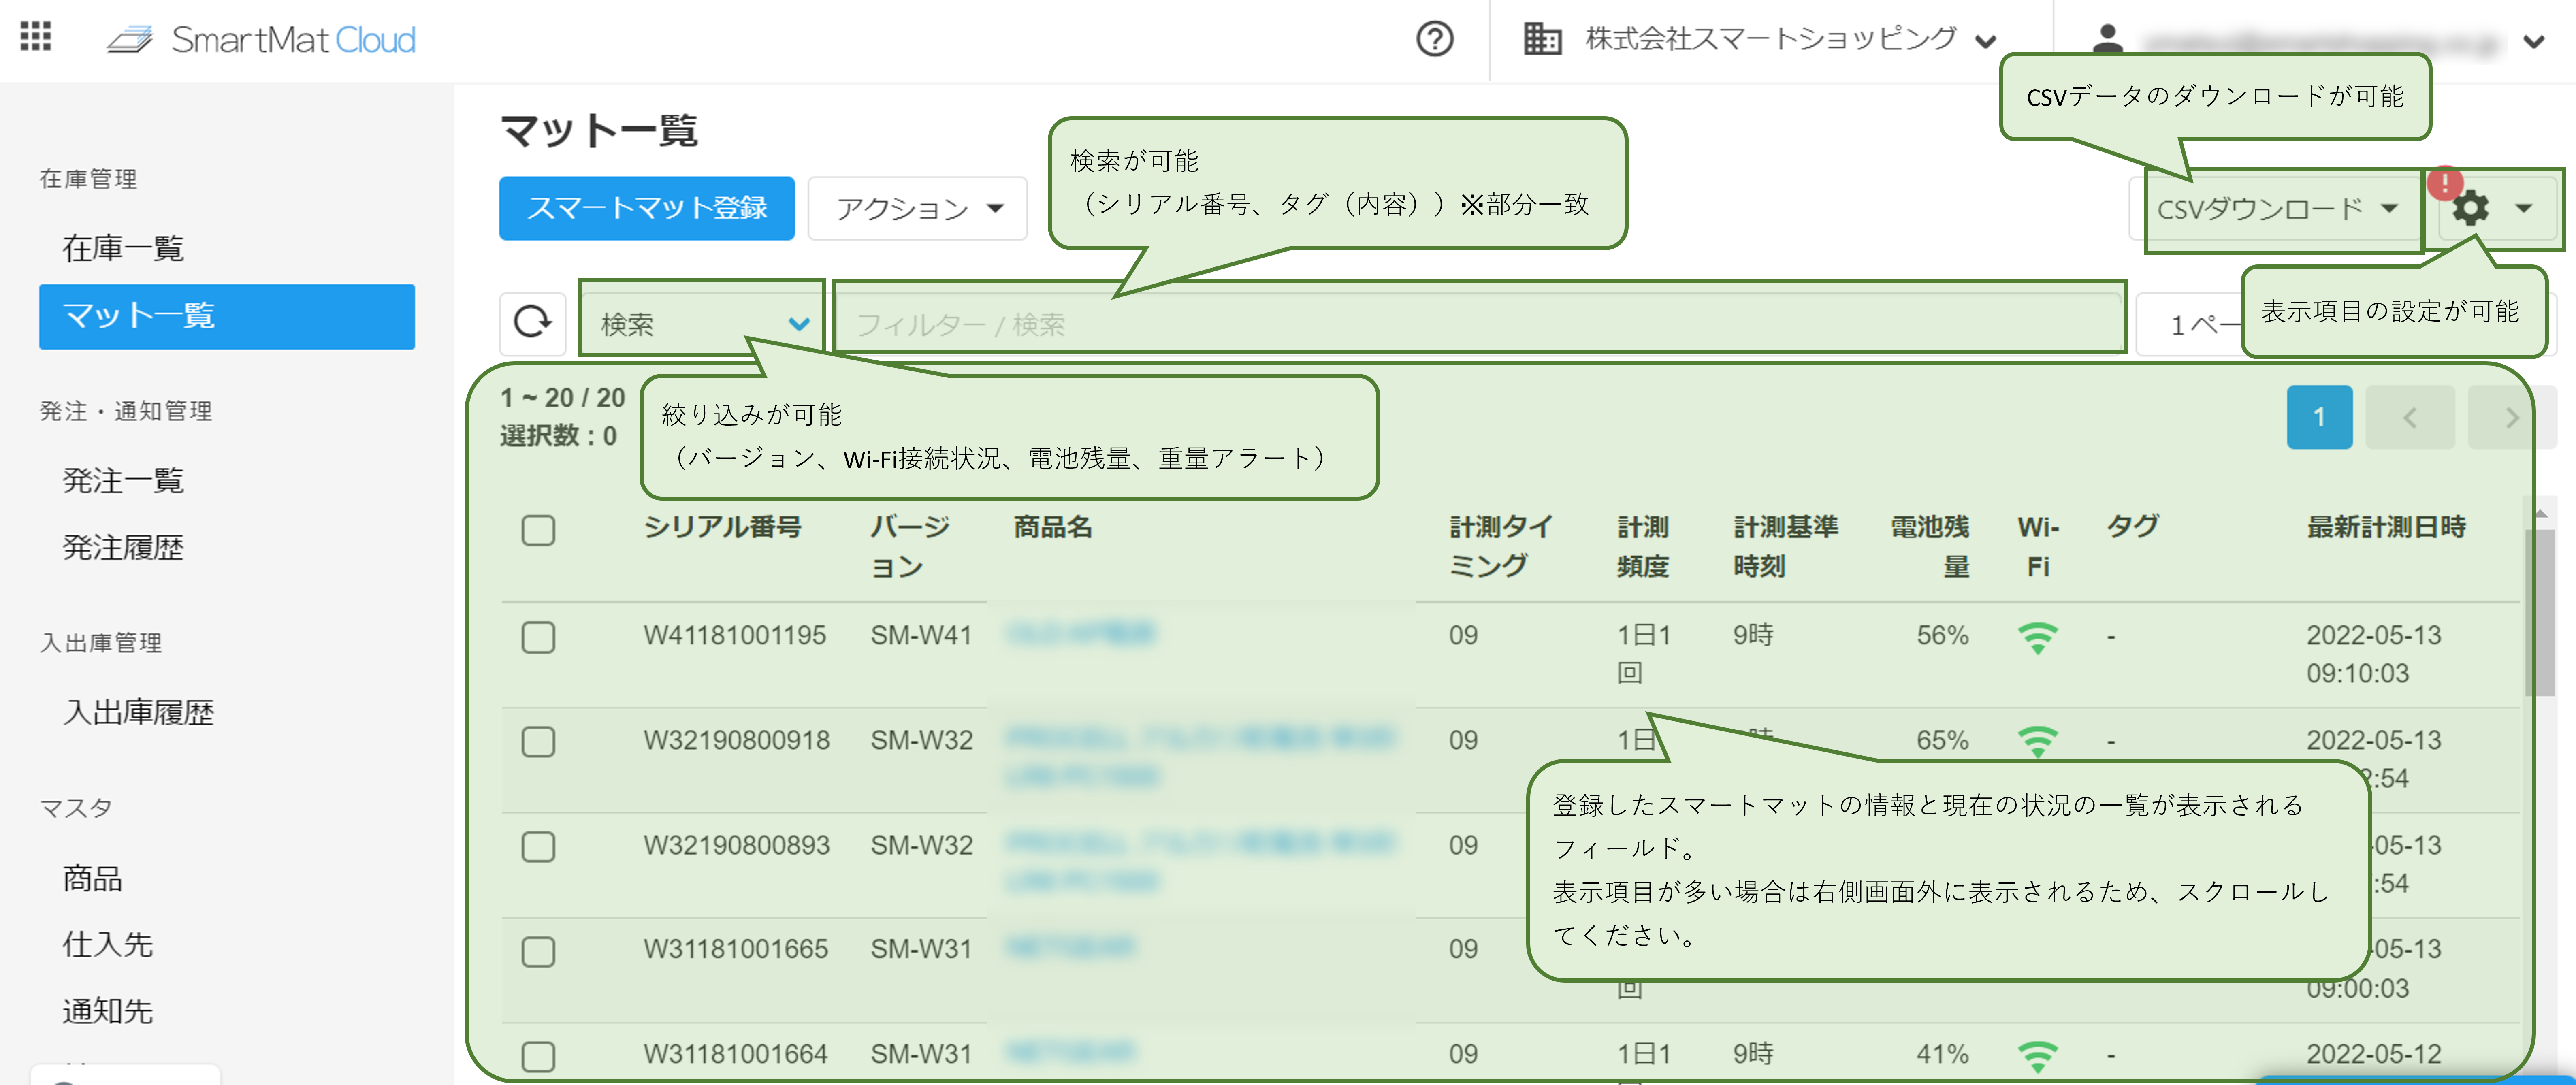Click the タグ column header
The image size is (2576, 1085).
click(x=2133, y=527)
